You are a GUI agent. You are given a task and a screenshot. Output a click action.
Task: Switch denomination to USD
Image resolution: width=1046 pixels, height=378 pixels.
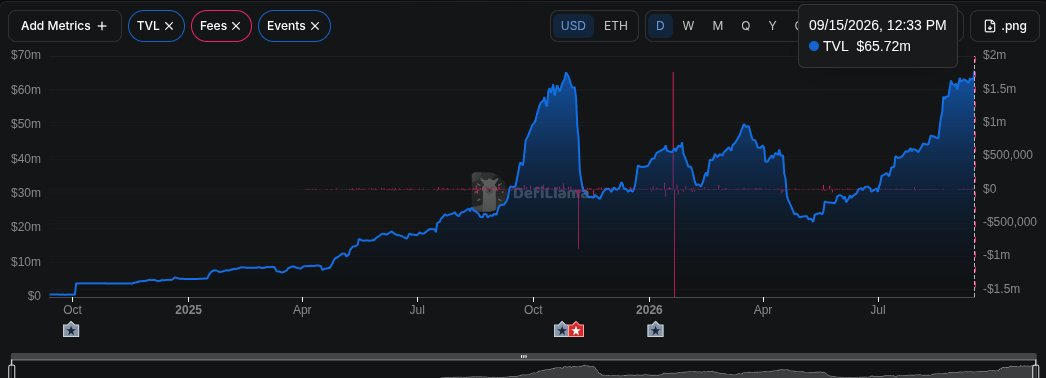573,26
